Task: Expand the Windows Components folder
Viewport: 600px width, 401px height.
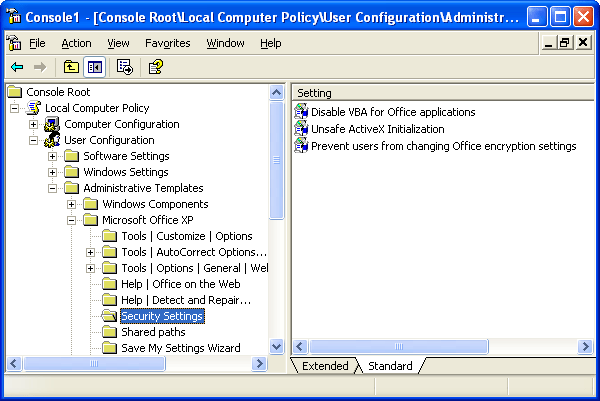Action: click(x=72, y=205)
